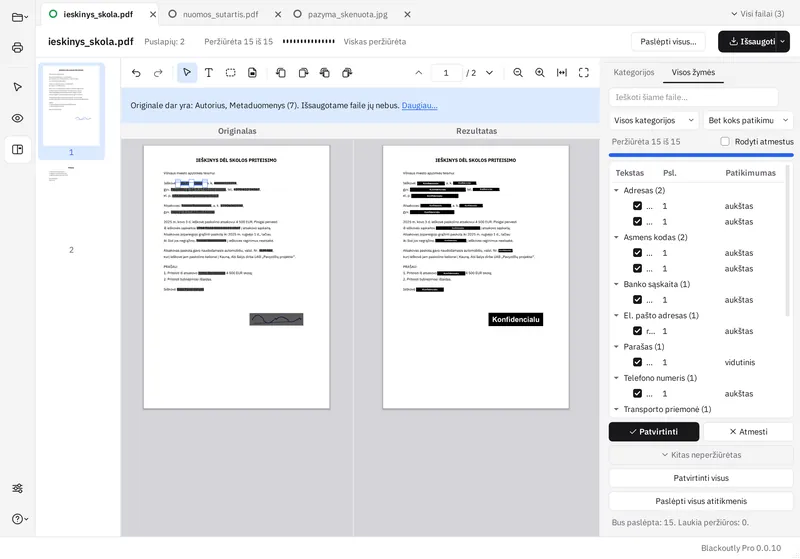800x559 pixels.
Task: Select the Visos žymės tab
Action: coord(693,72)
